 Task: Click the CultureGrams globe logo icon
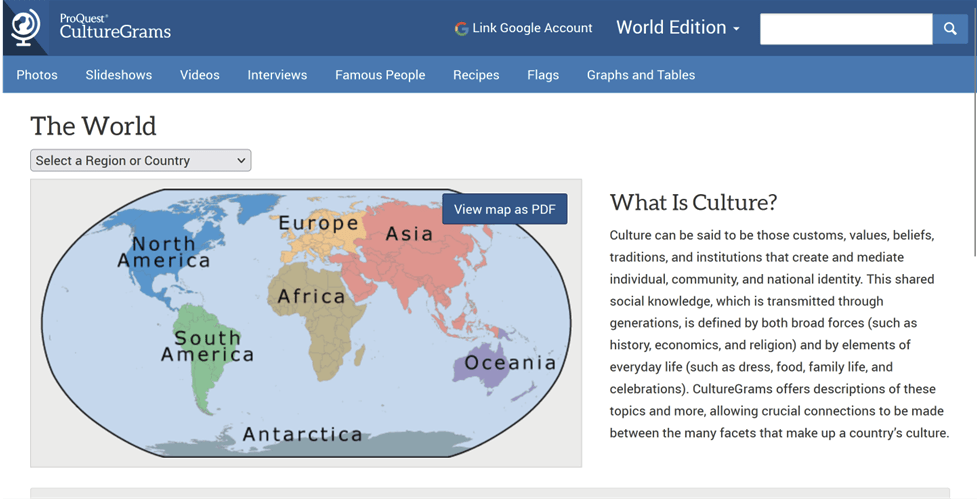pos(26,28)
